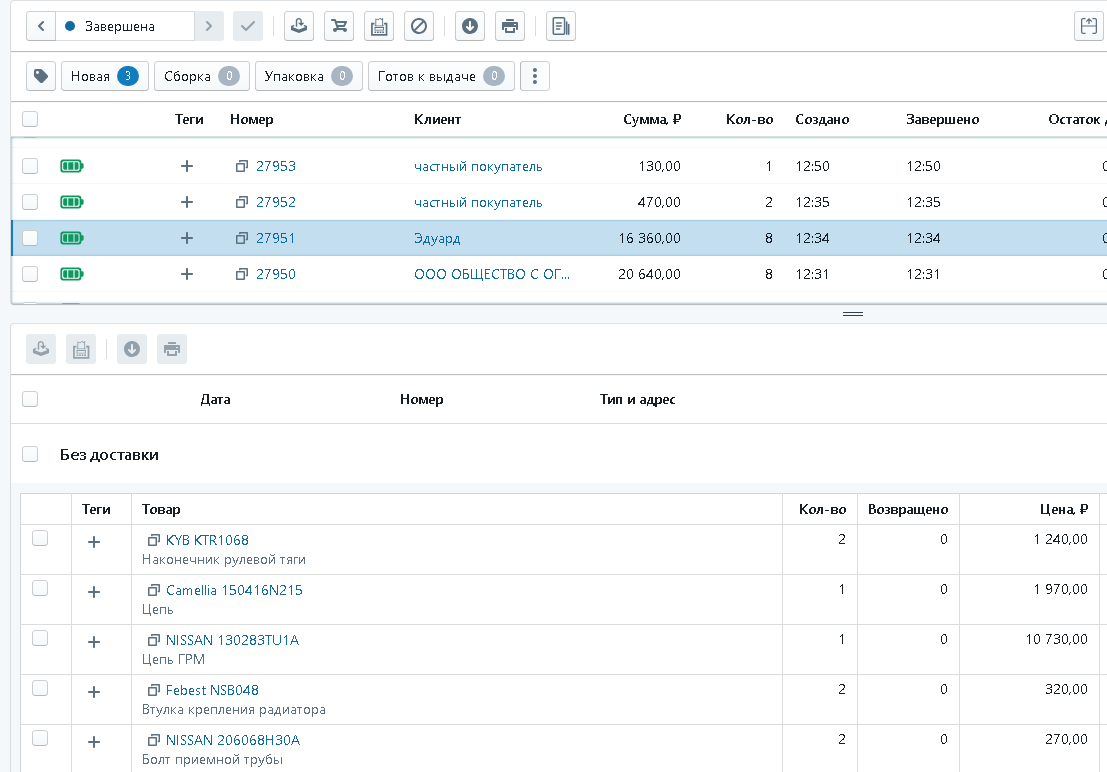Switch to the 'Новая' status tab

coord(104,76)
